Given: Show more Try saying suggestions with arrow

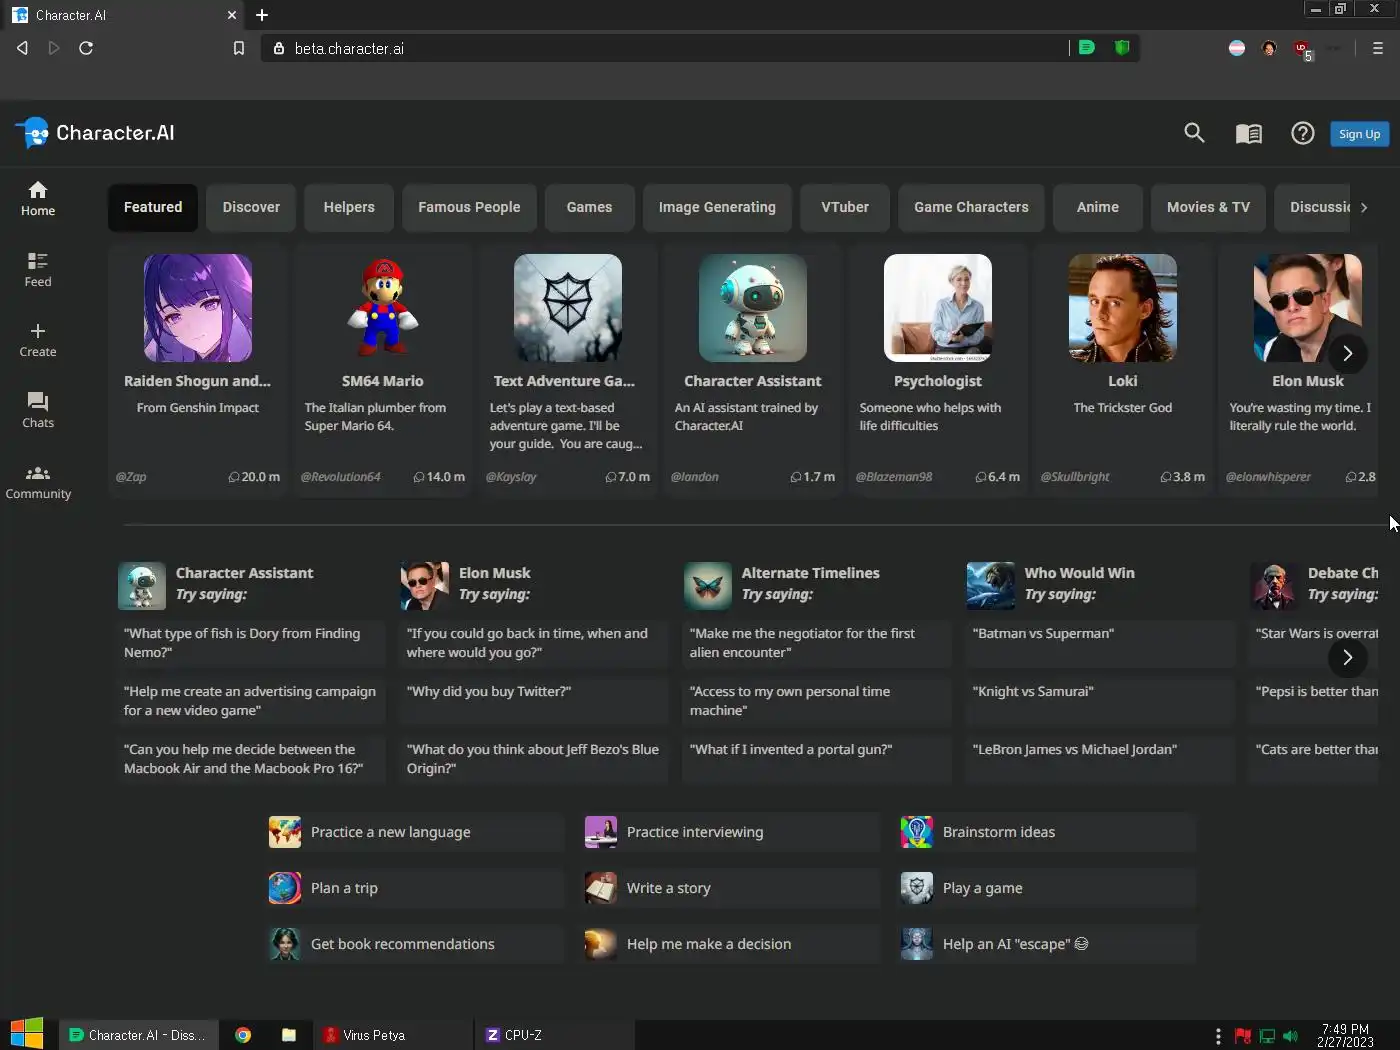Looking at the screenshot, I should (1347, 657).
